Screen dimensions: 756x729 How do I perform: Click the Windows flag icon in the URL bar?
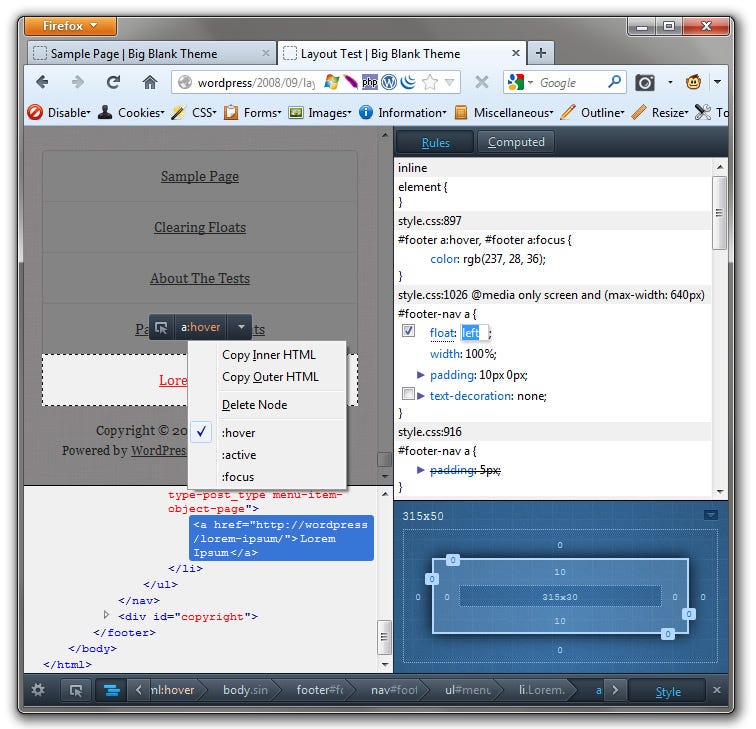pos(331,82)
